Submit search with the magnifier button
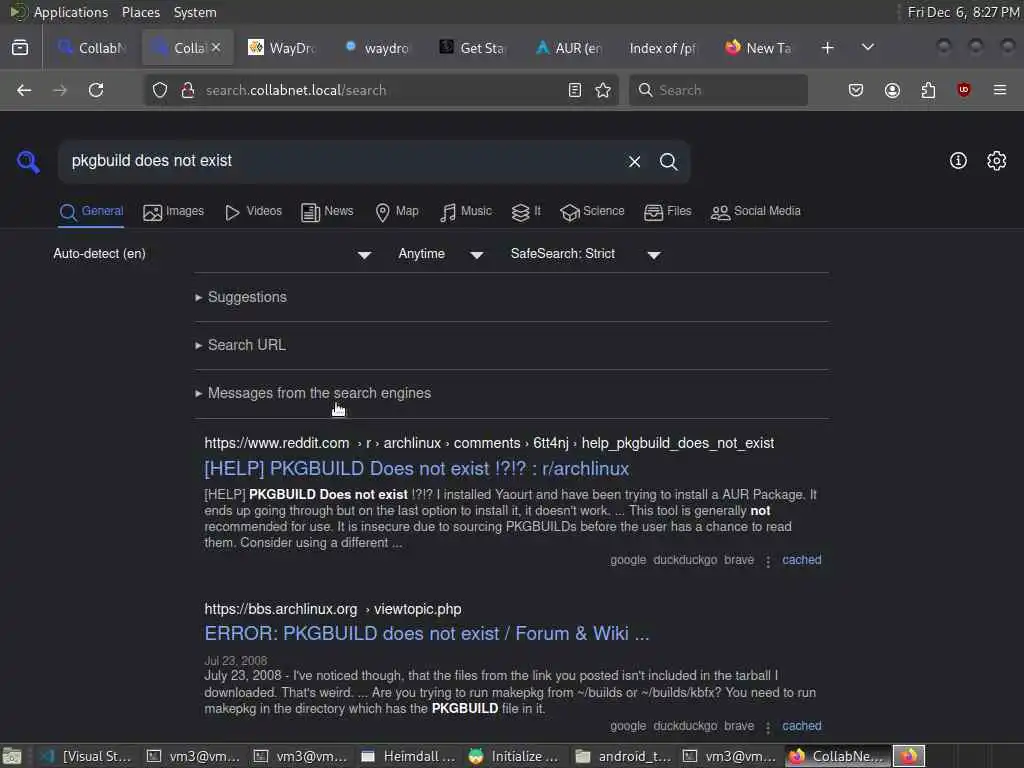Viewport: 1024px width, 768px height. (x=668, y=161)
